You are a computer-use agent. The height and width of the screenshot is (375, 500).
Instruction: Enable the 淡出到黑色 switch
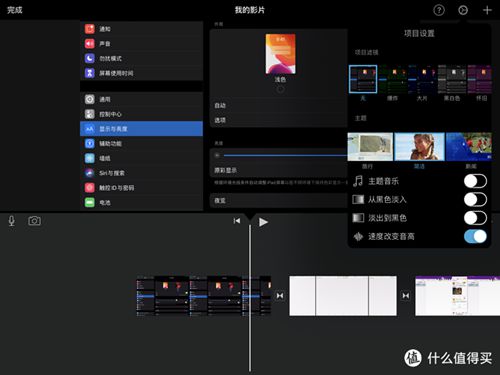click(475, 218)
